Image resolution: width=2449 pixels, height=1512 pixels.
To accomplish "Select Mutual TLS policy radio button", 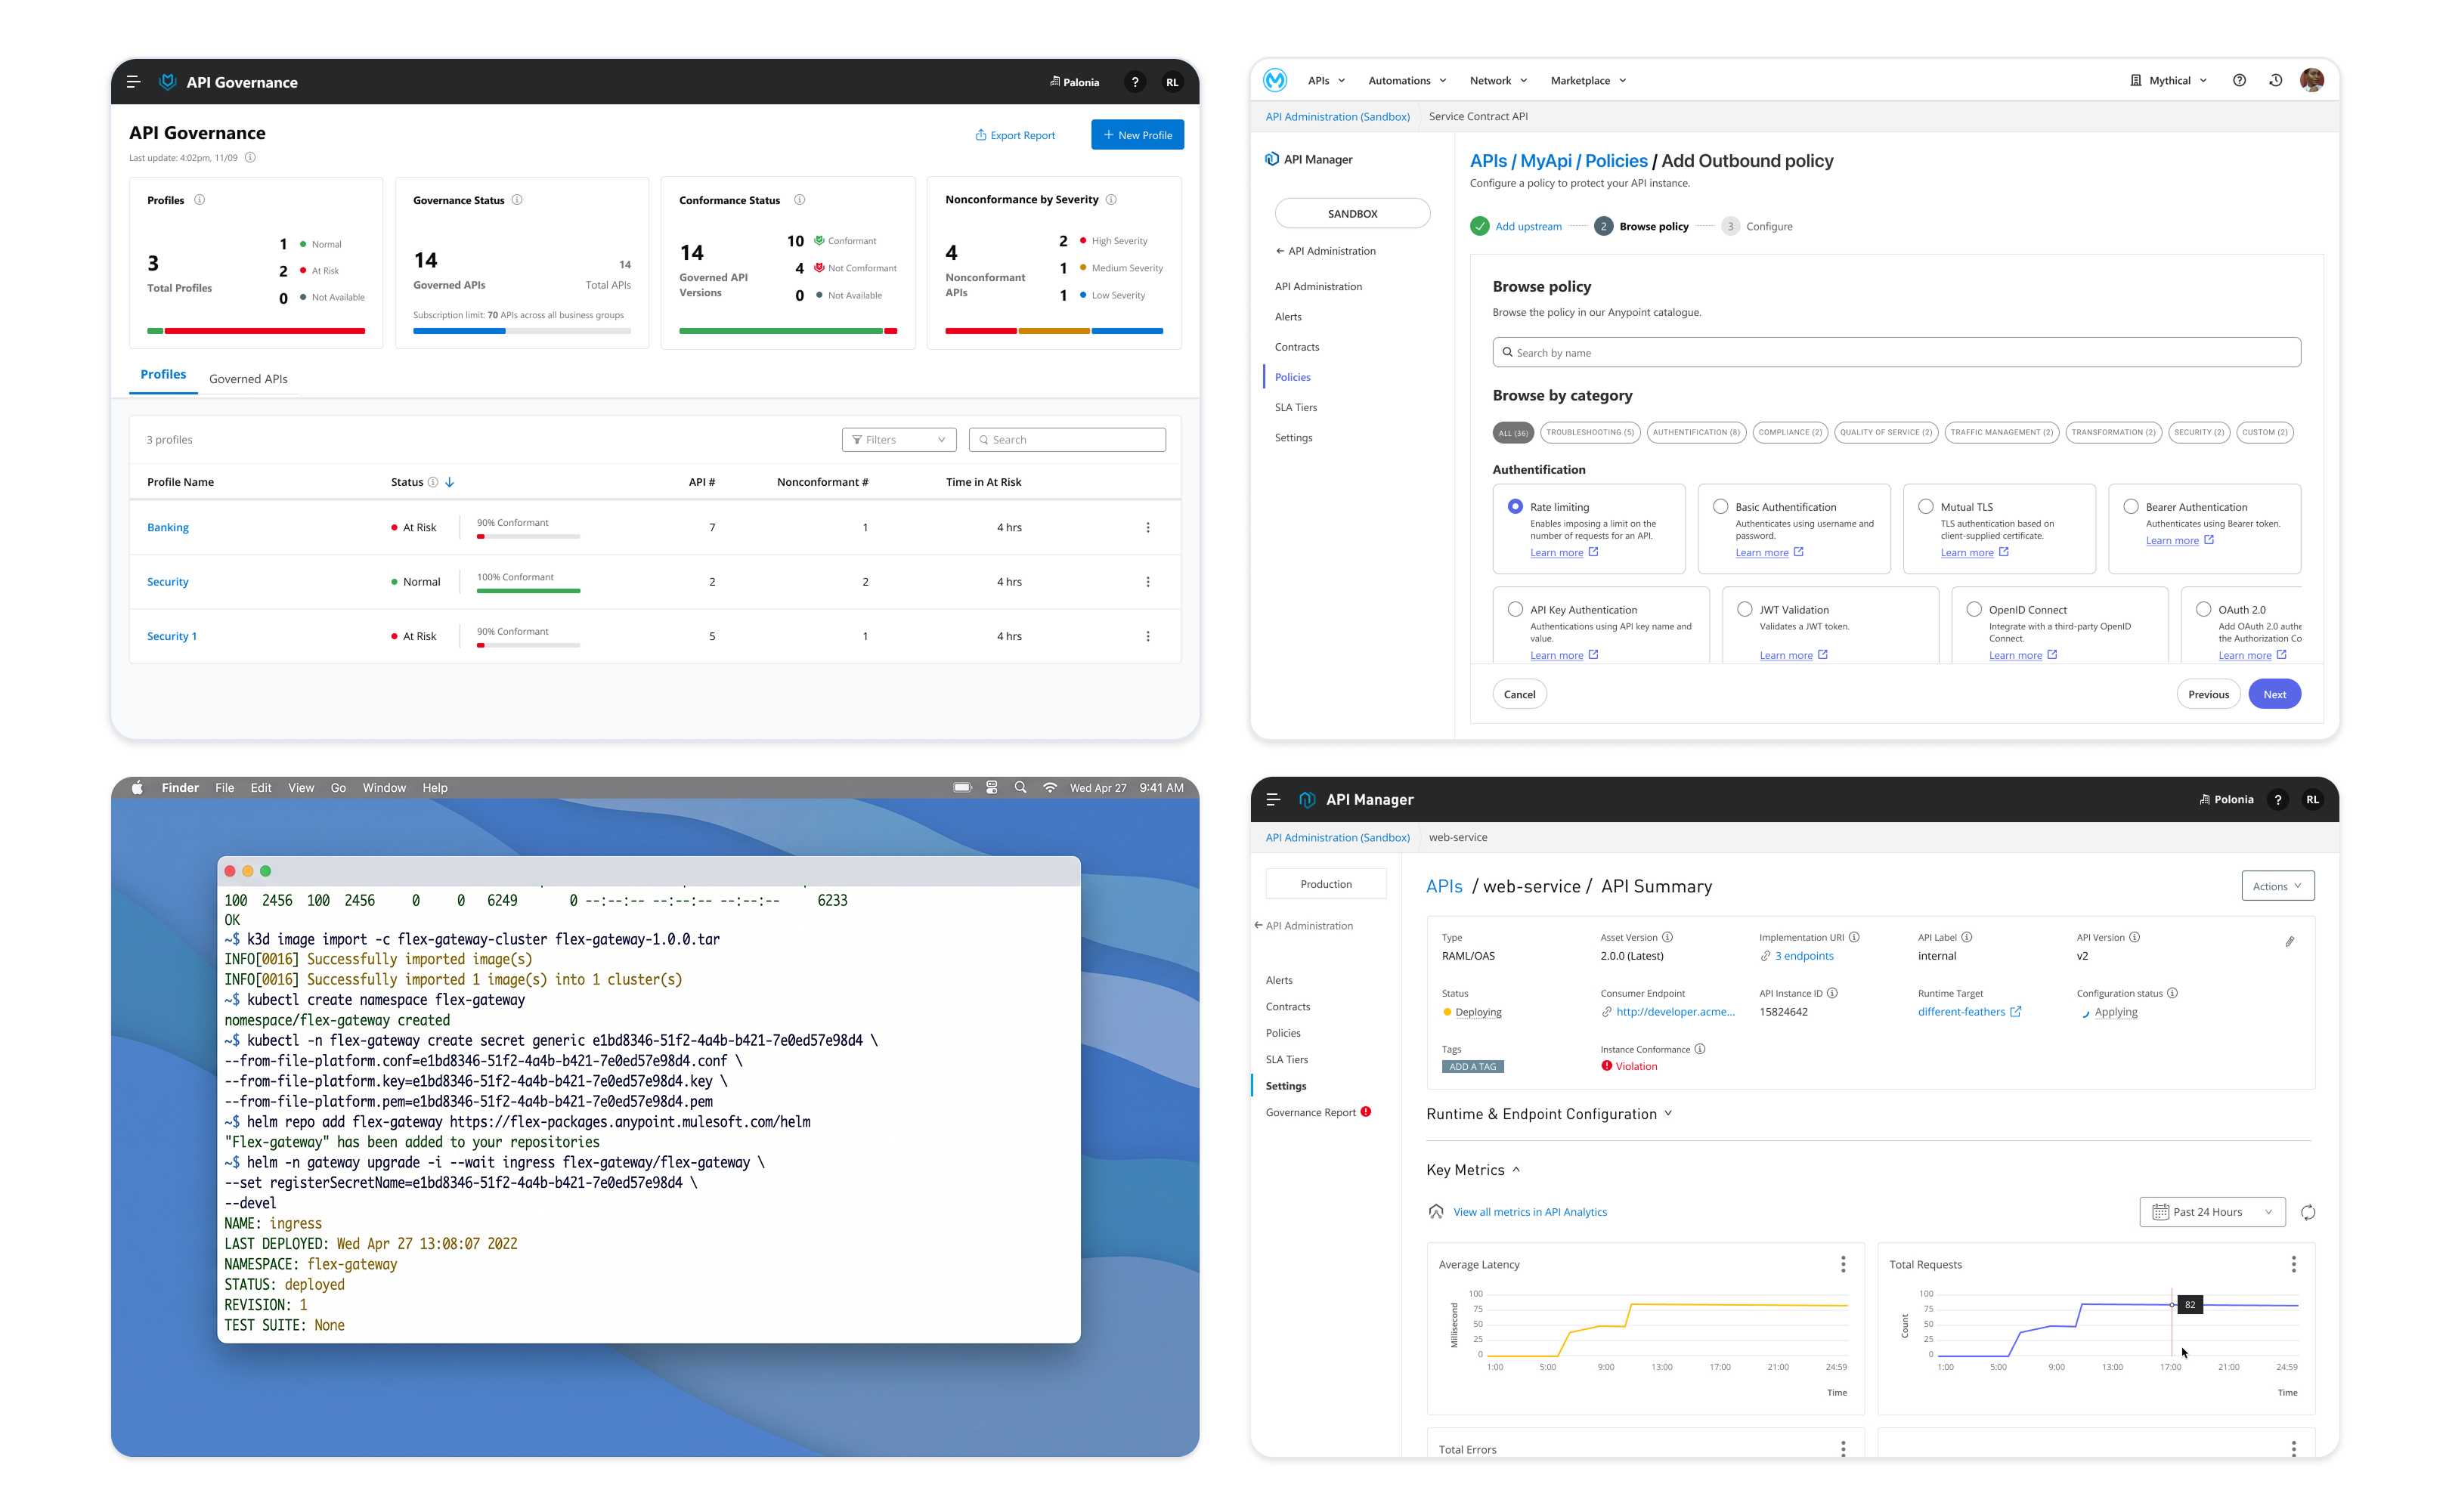I will [x=1925, y=507].
